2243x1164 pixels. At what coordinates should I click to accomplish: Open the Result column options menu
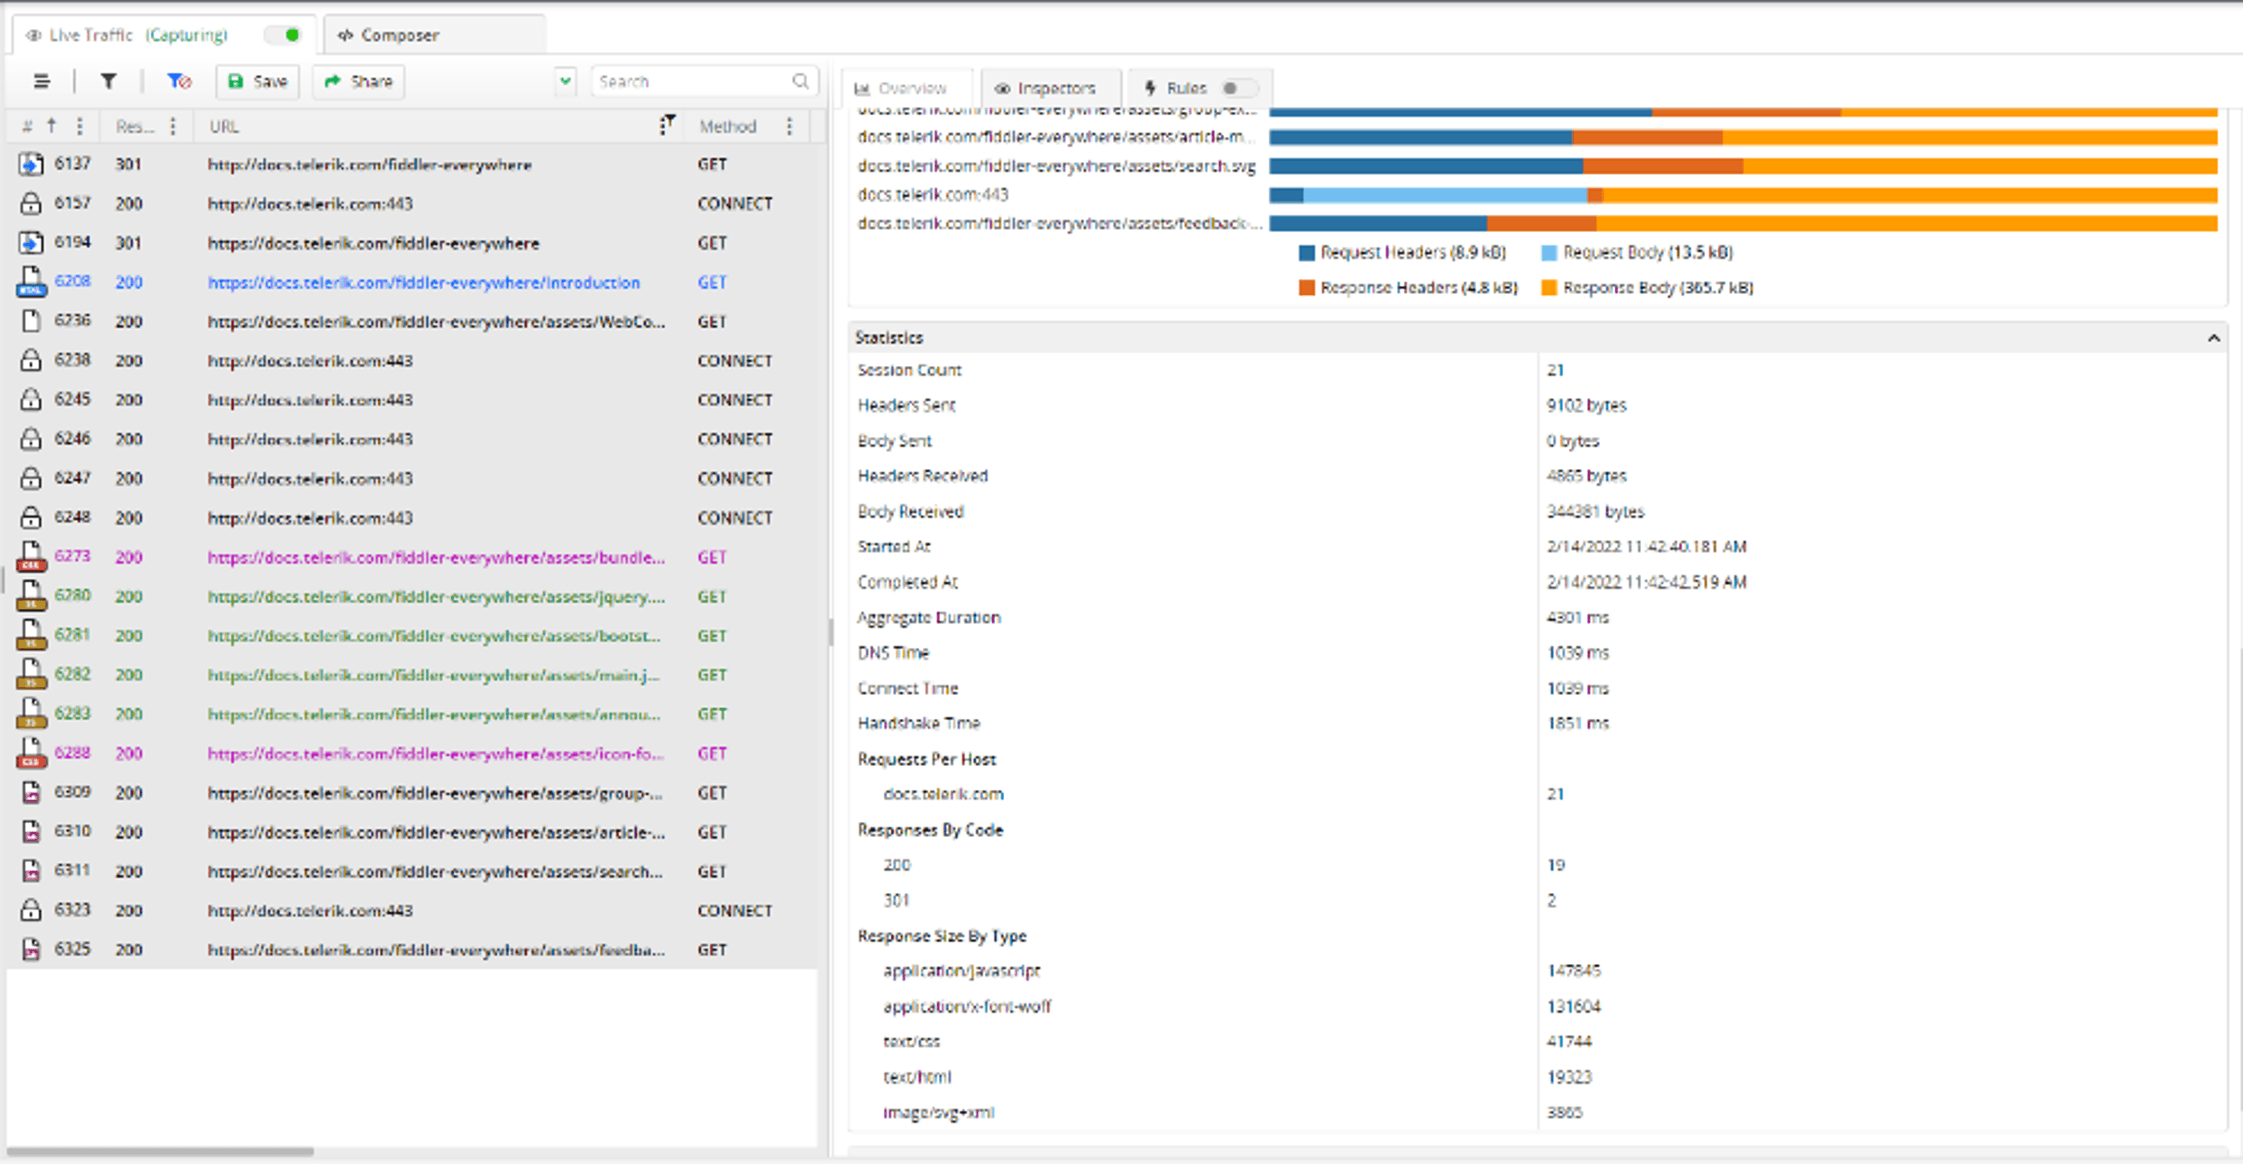(x=173, y=126)
